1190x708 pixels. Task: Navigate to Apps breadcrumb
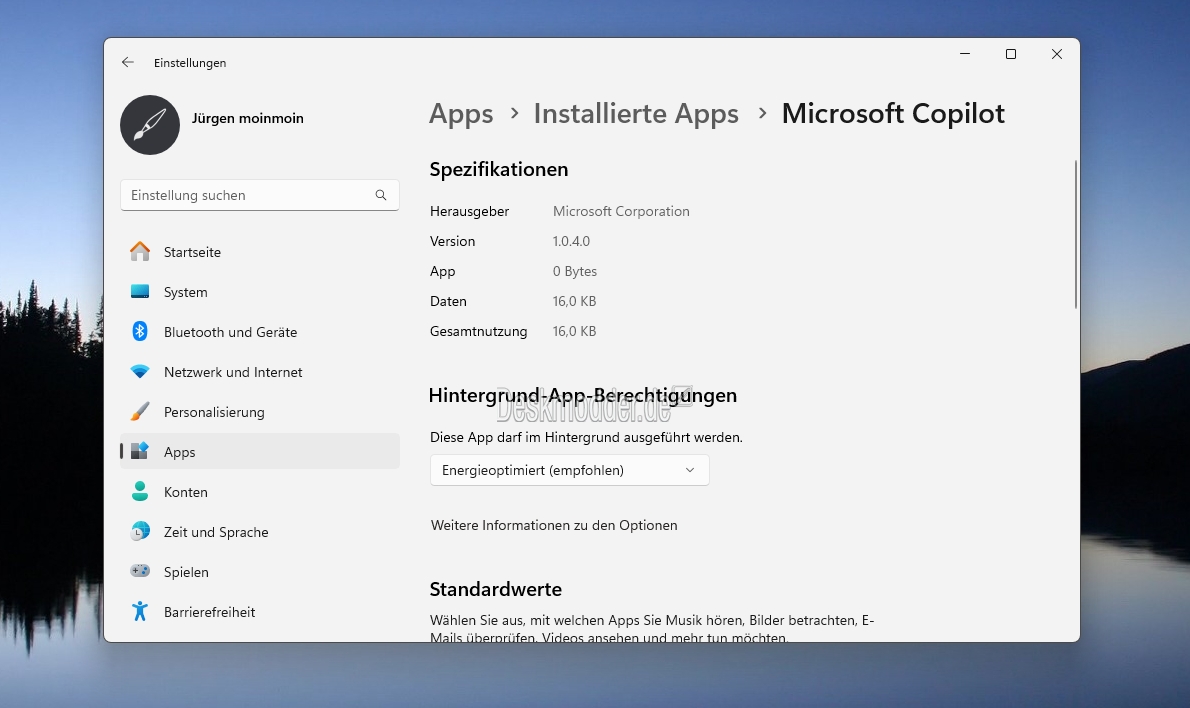pos(461,114)
